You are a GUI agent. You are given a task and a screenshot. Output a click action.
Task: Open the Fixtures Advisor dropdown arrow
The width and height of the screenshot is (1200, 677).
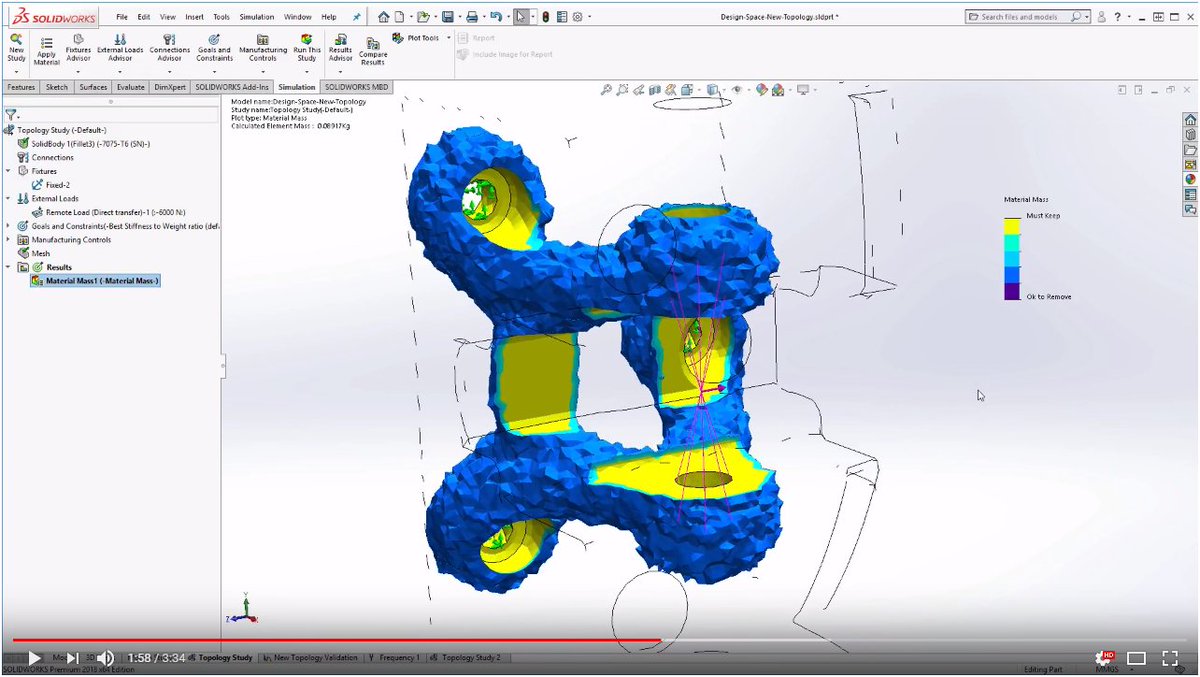pyautogui.click(x=78, y=71)
